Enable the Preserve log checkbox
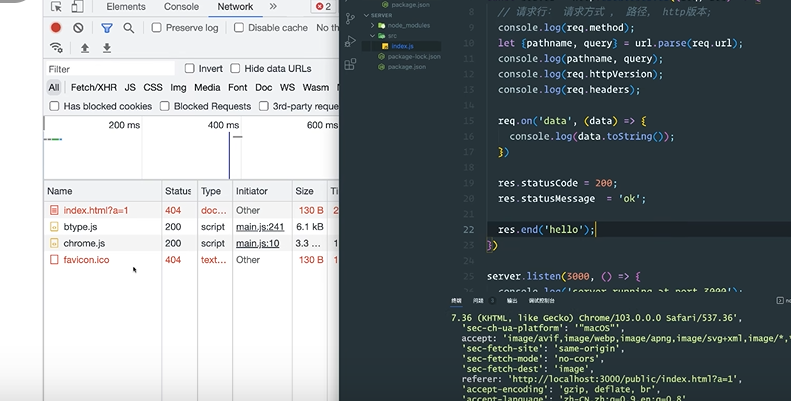Image resolution: width=791 pixels, height=401 pixels. coord(156,28)
